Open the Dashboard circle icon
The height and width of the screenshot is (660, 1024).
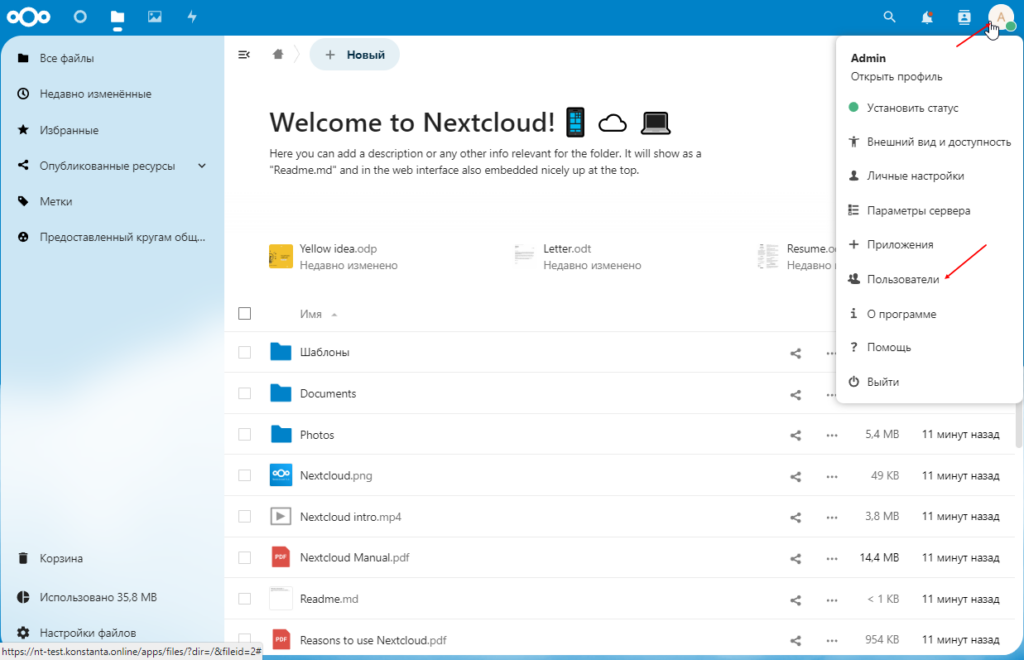(x=80, y=17)
